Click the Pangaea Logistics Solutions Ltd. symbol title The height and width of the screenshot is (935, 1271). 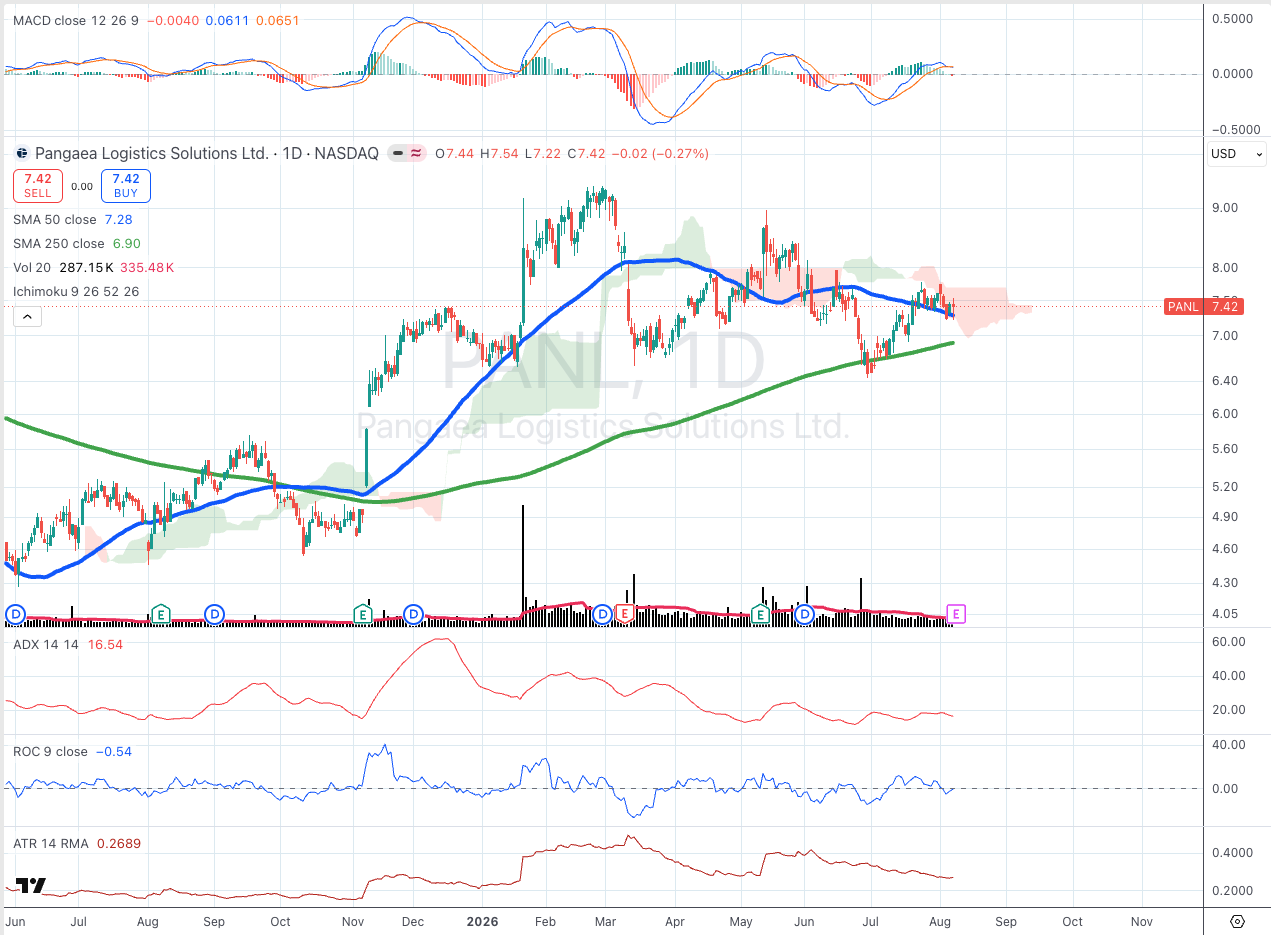click(152, 154)
